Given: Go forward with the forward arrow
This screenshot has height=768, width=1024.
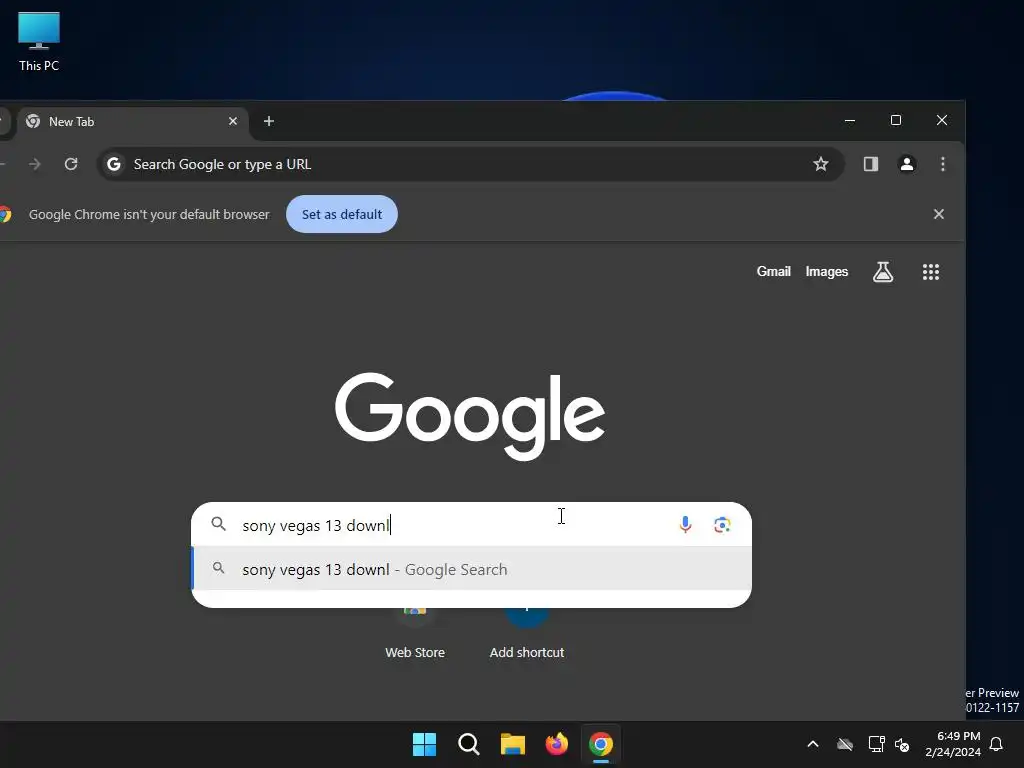Looking at the screenshot, I should click(35, 164).
